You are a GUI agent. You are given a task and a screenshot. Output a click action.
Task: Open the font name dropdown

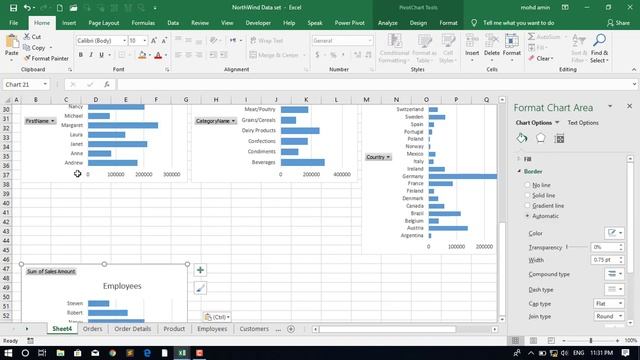tap(124, 40)
